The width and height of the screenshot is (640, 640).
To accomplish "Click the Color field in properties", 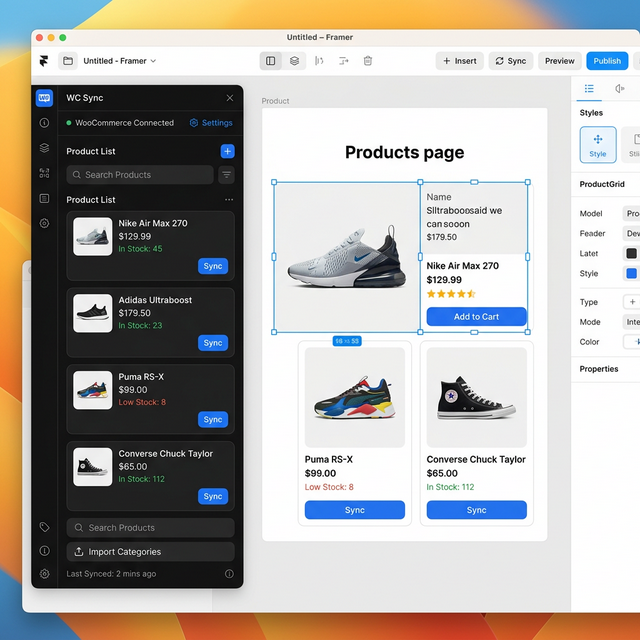I will [631, 342].
